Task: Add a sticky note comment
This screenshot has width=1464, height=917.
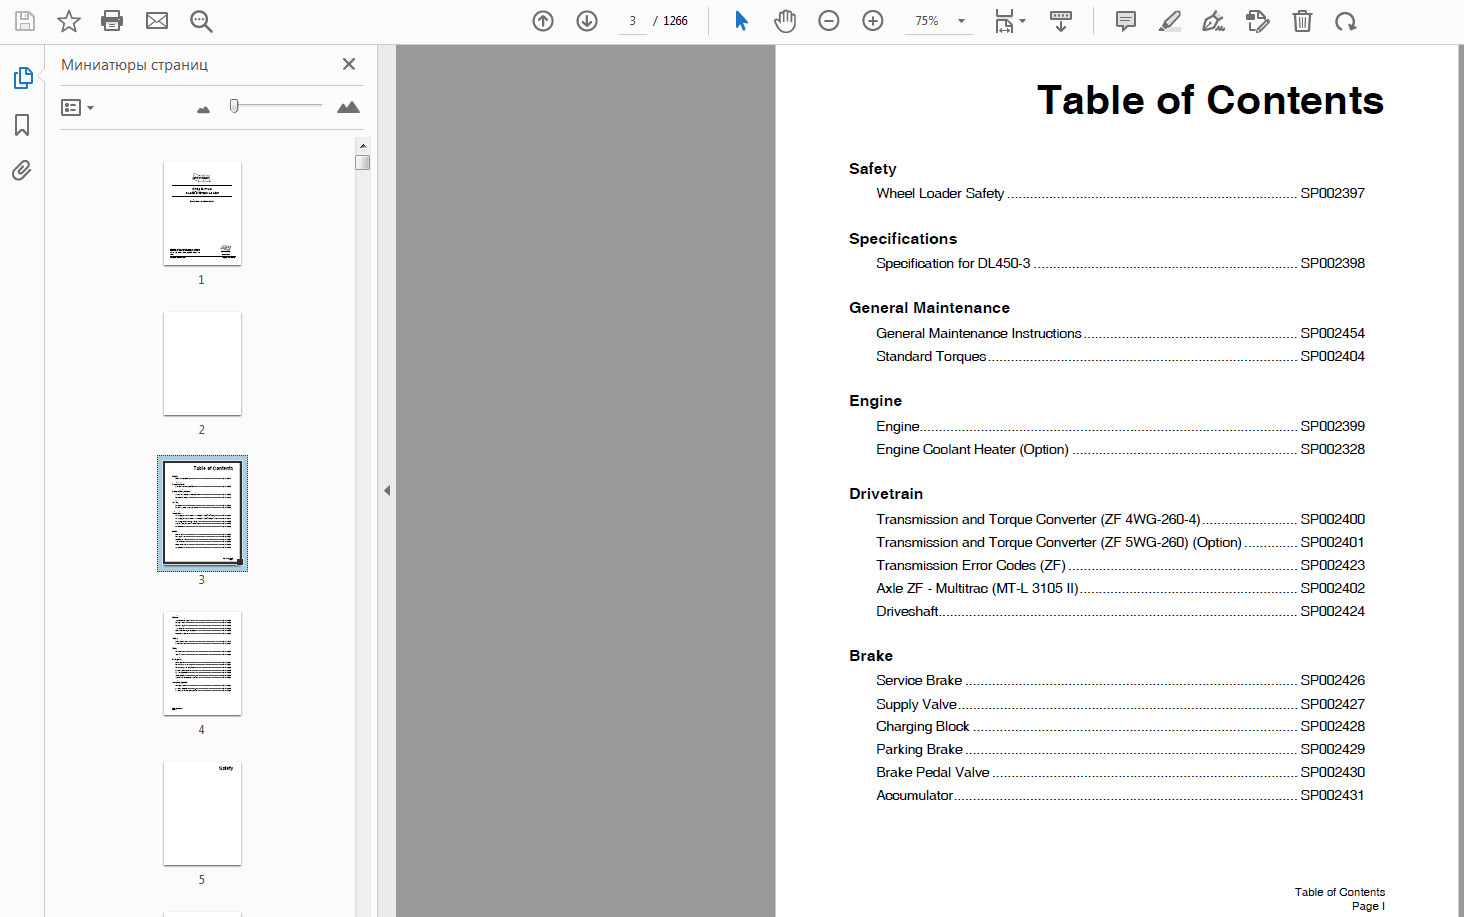Action: (1125, 21)
